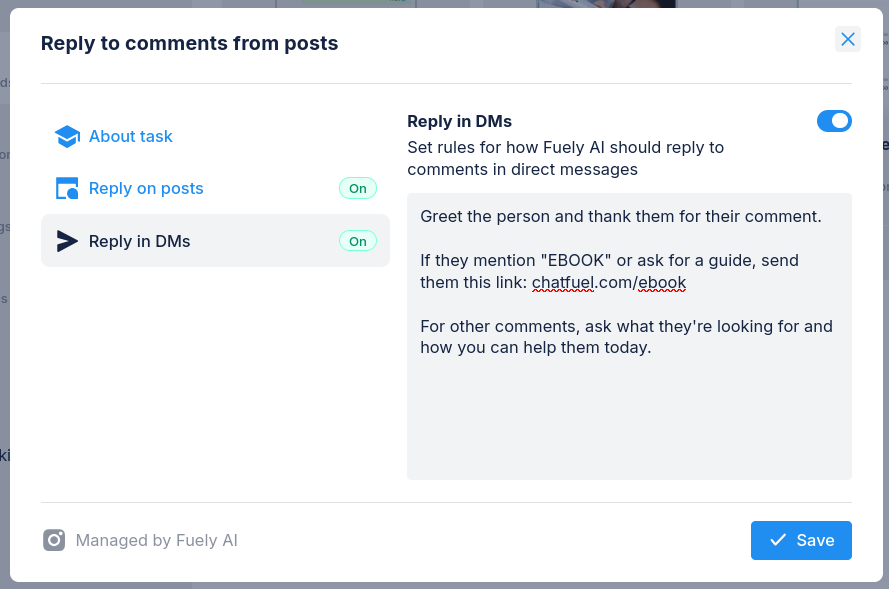Open the About task section
The width and height of the screenshot is (889, 589).
pos(130,136)
